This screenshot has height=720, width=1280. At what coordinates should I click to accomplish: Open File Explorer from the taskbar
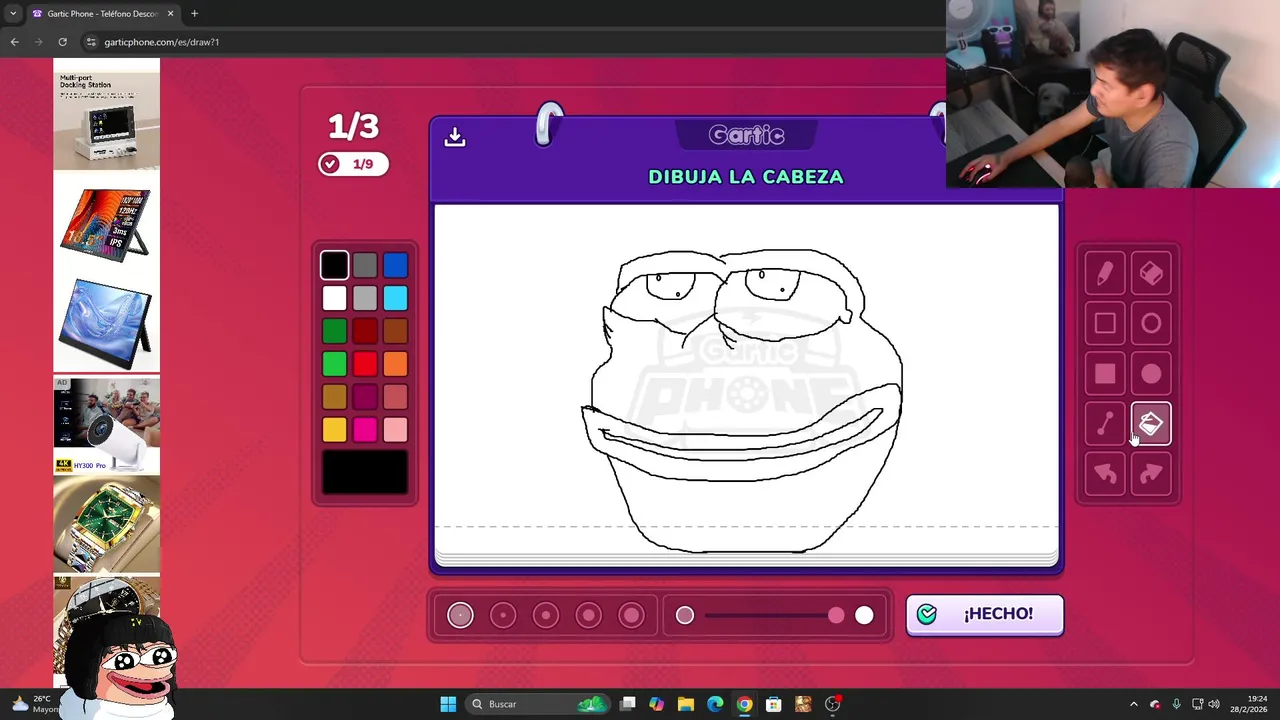click(686, 704)
